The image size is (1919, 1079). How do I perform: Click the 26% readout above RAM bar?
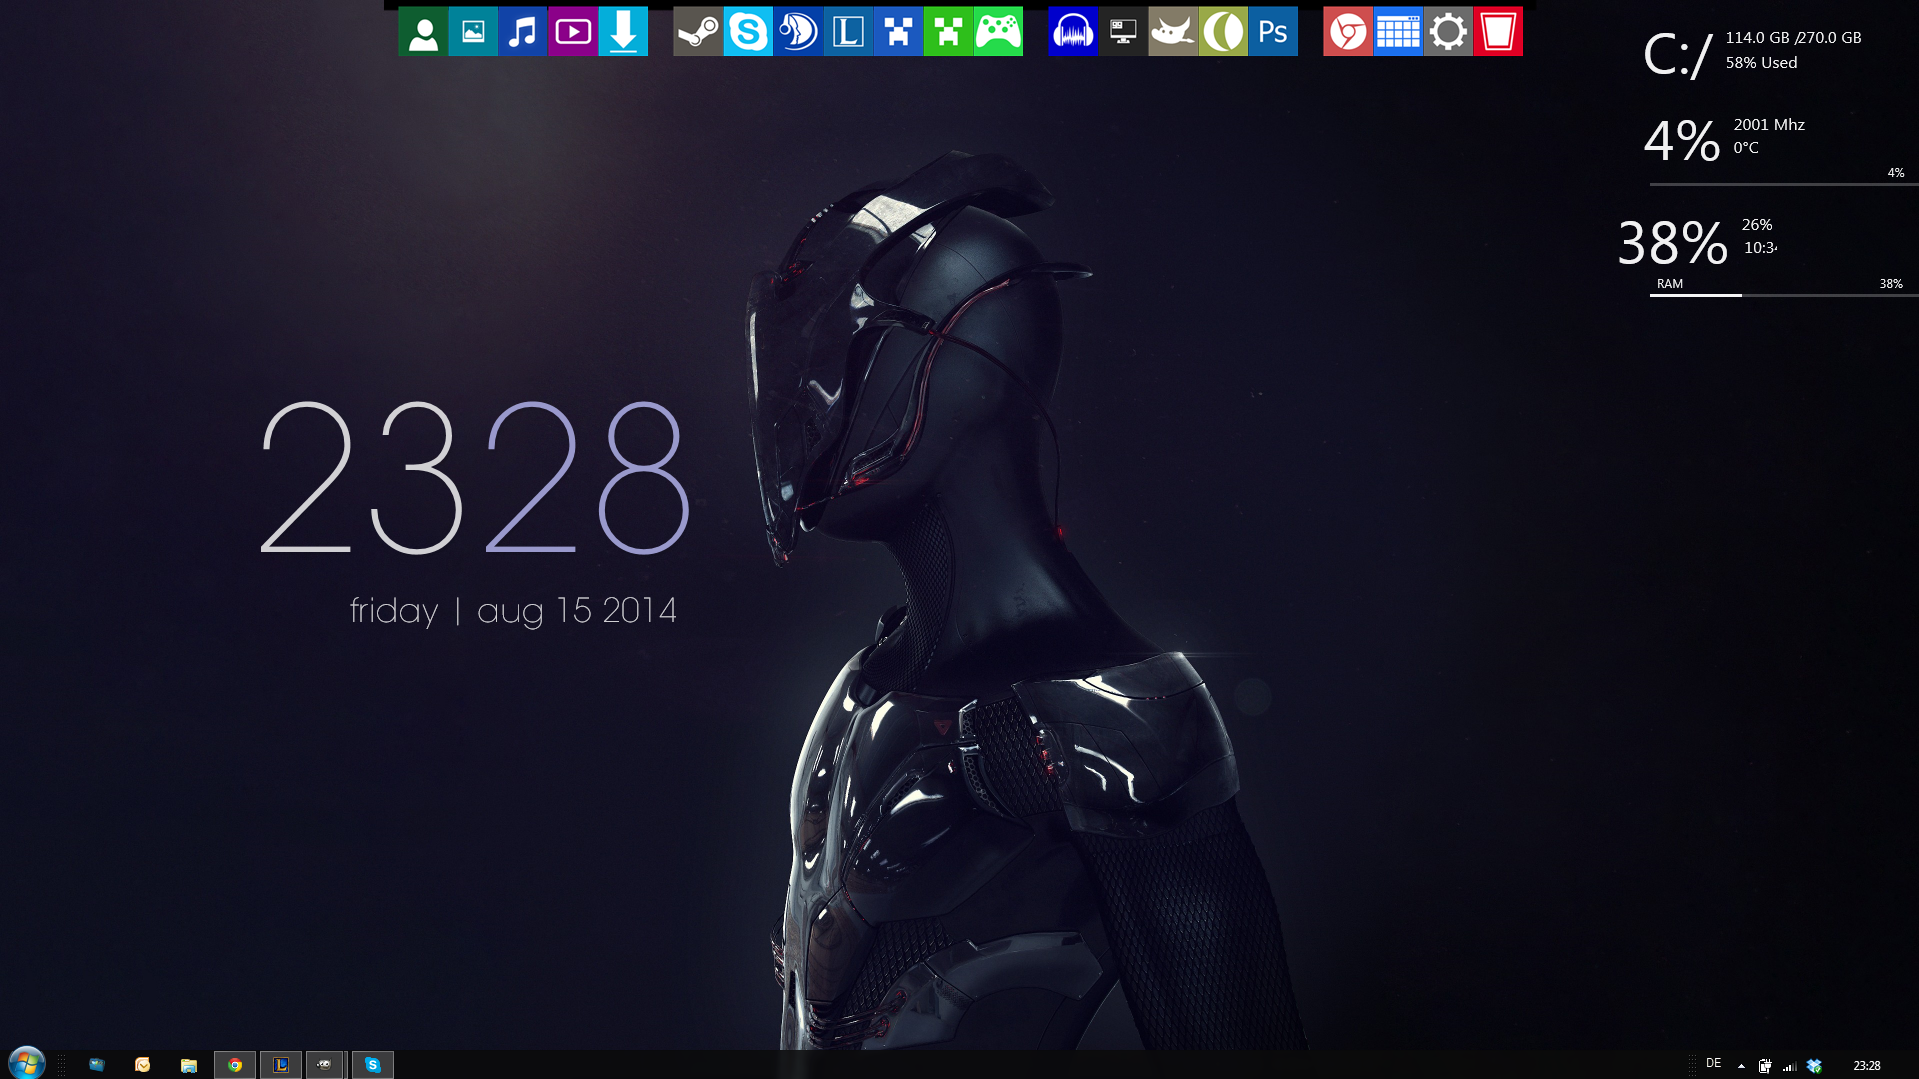tap(1757, 225)
